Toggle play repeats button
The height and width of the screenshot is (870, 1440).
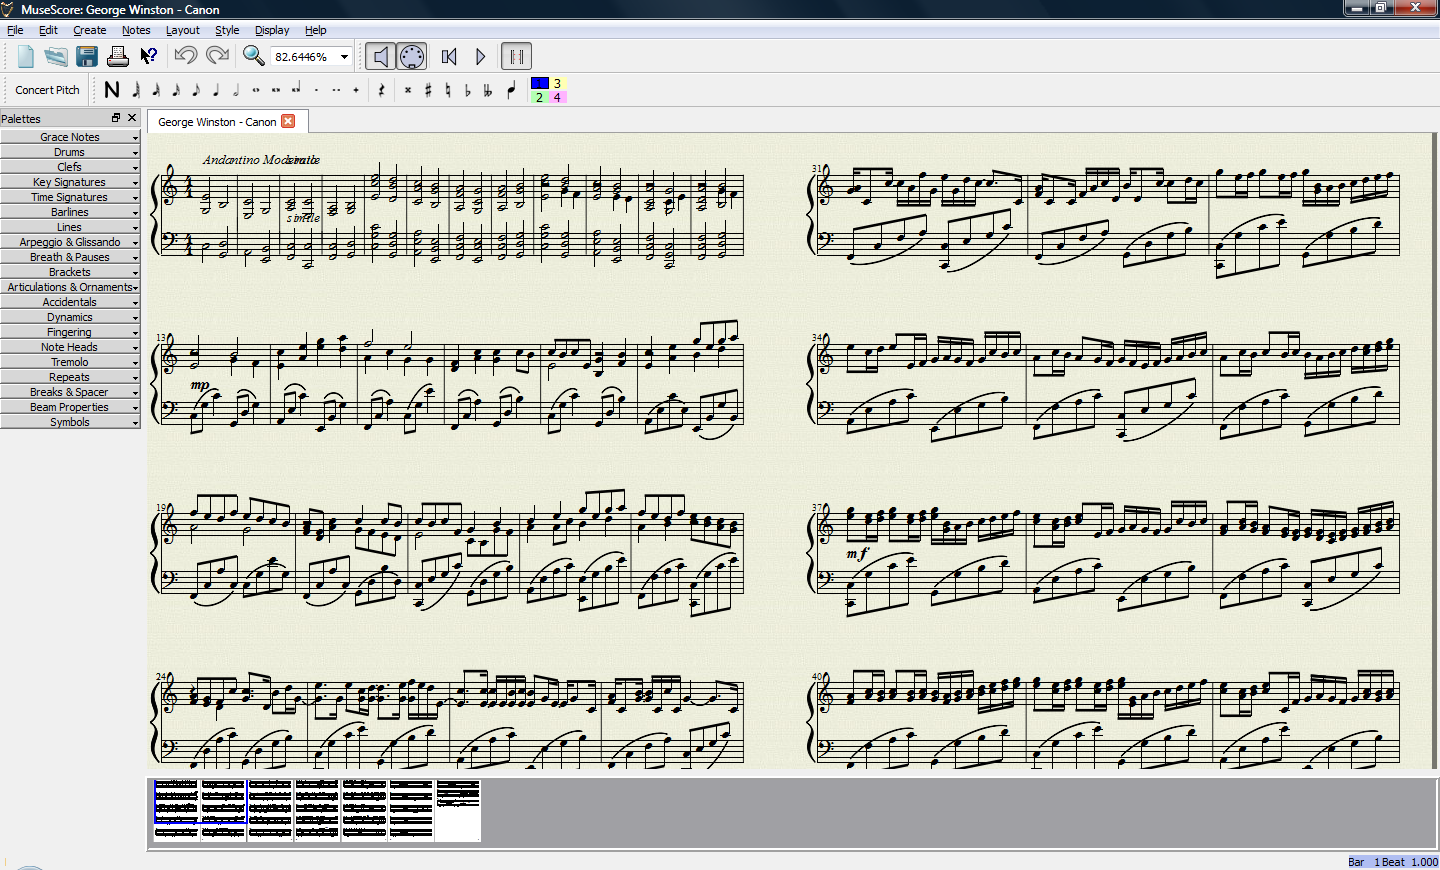coord(516,57)
